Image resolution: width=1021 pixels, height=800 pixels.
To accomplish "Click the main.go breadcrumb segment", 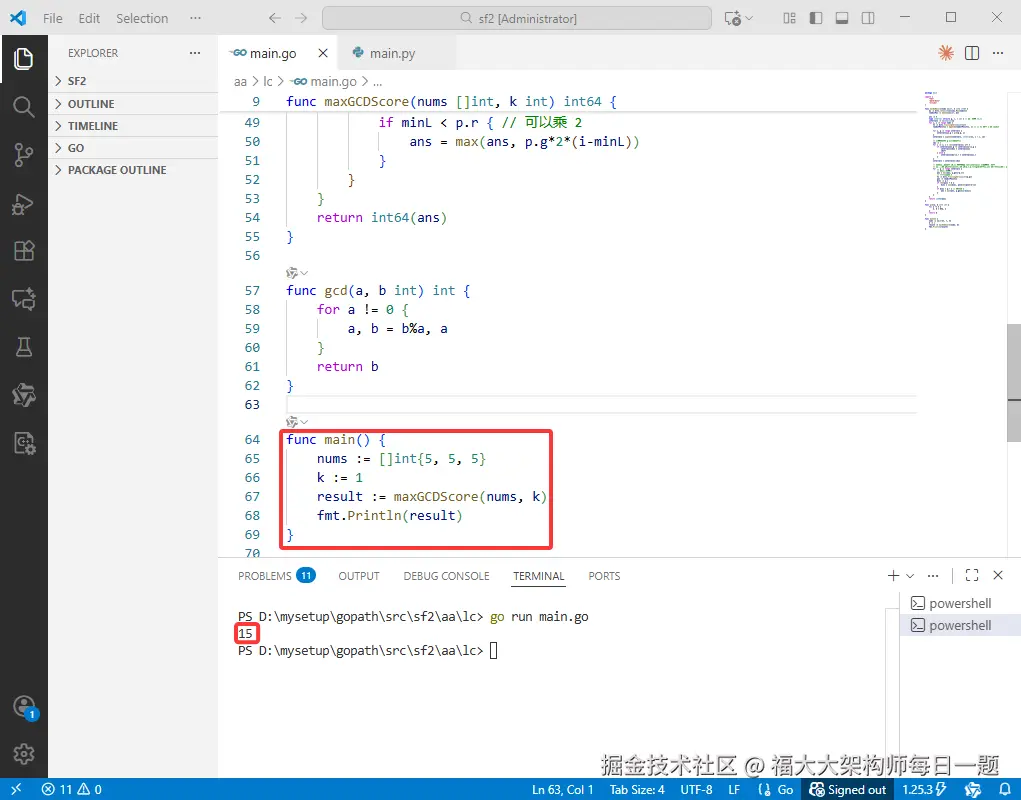I will pos(324,81).
